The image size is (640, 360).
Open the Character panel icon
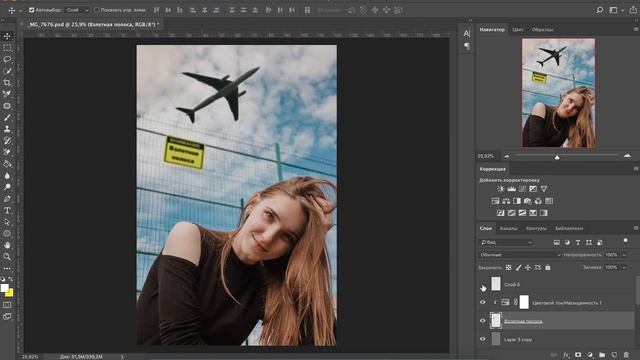[467, 33]
